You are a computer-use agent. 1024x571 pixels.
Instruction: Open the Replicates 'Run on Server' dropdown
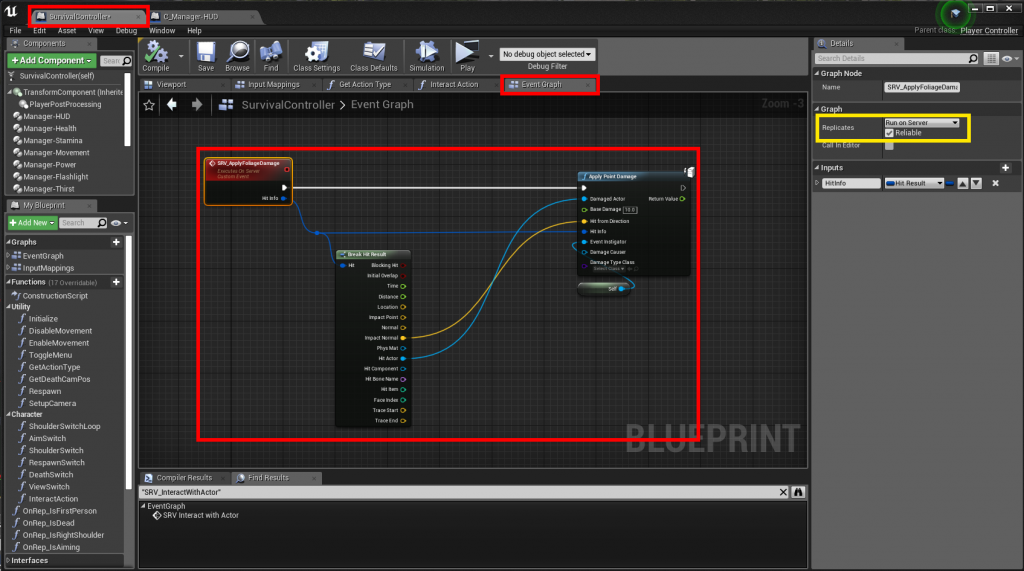click(x=921, y=123)
